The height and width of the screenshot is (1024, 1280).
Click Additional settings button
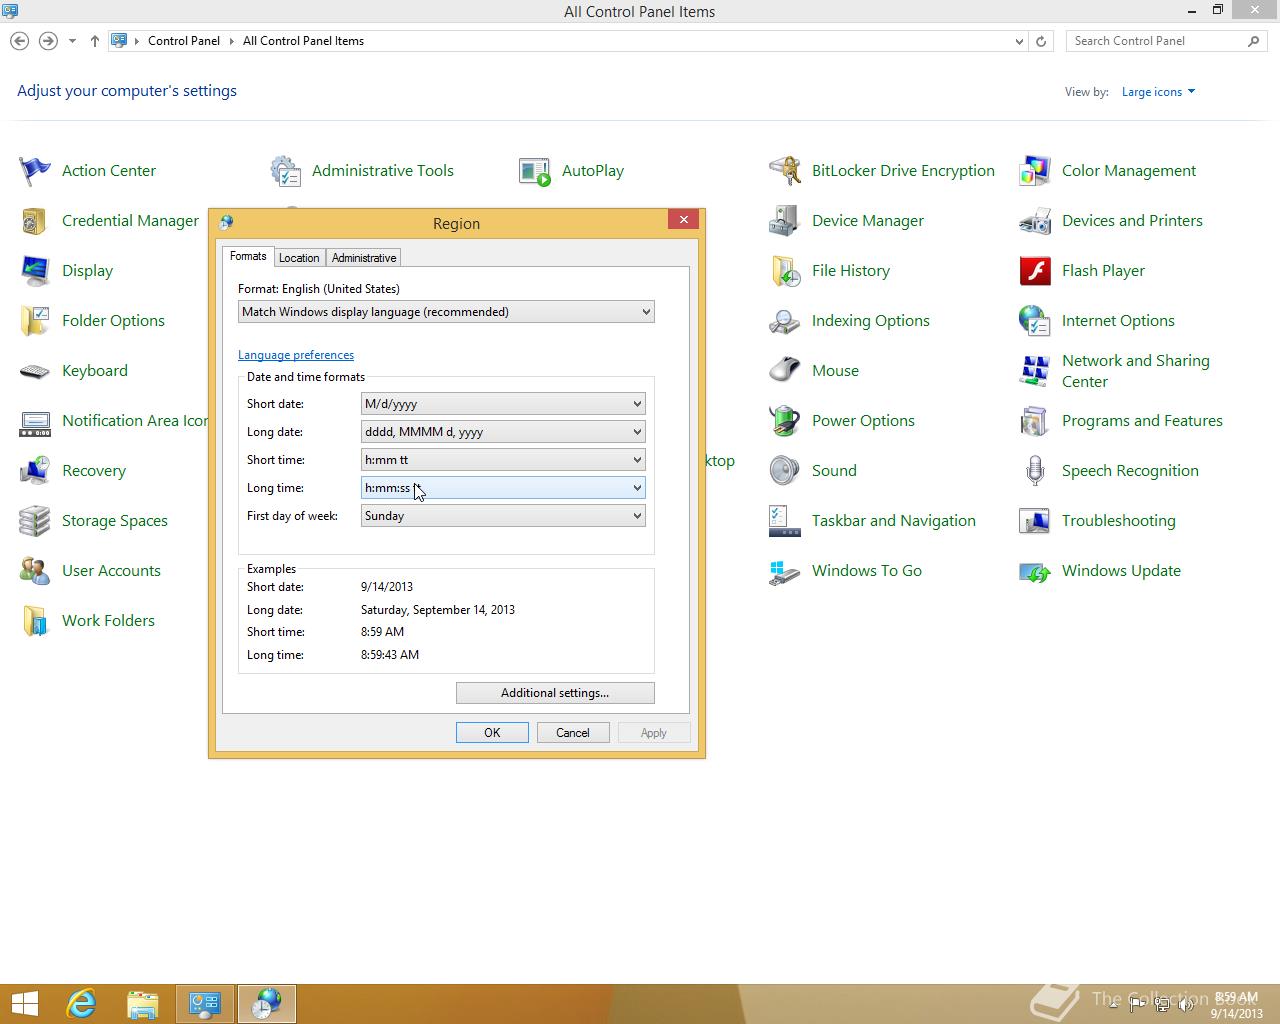(555, 693)
